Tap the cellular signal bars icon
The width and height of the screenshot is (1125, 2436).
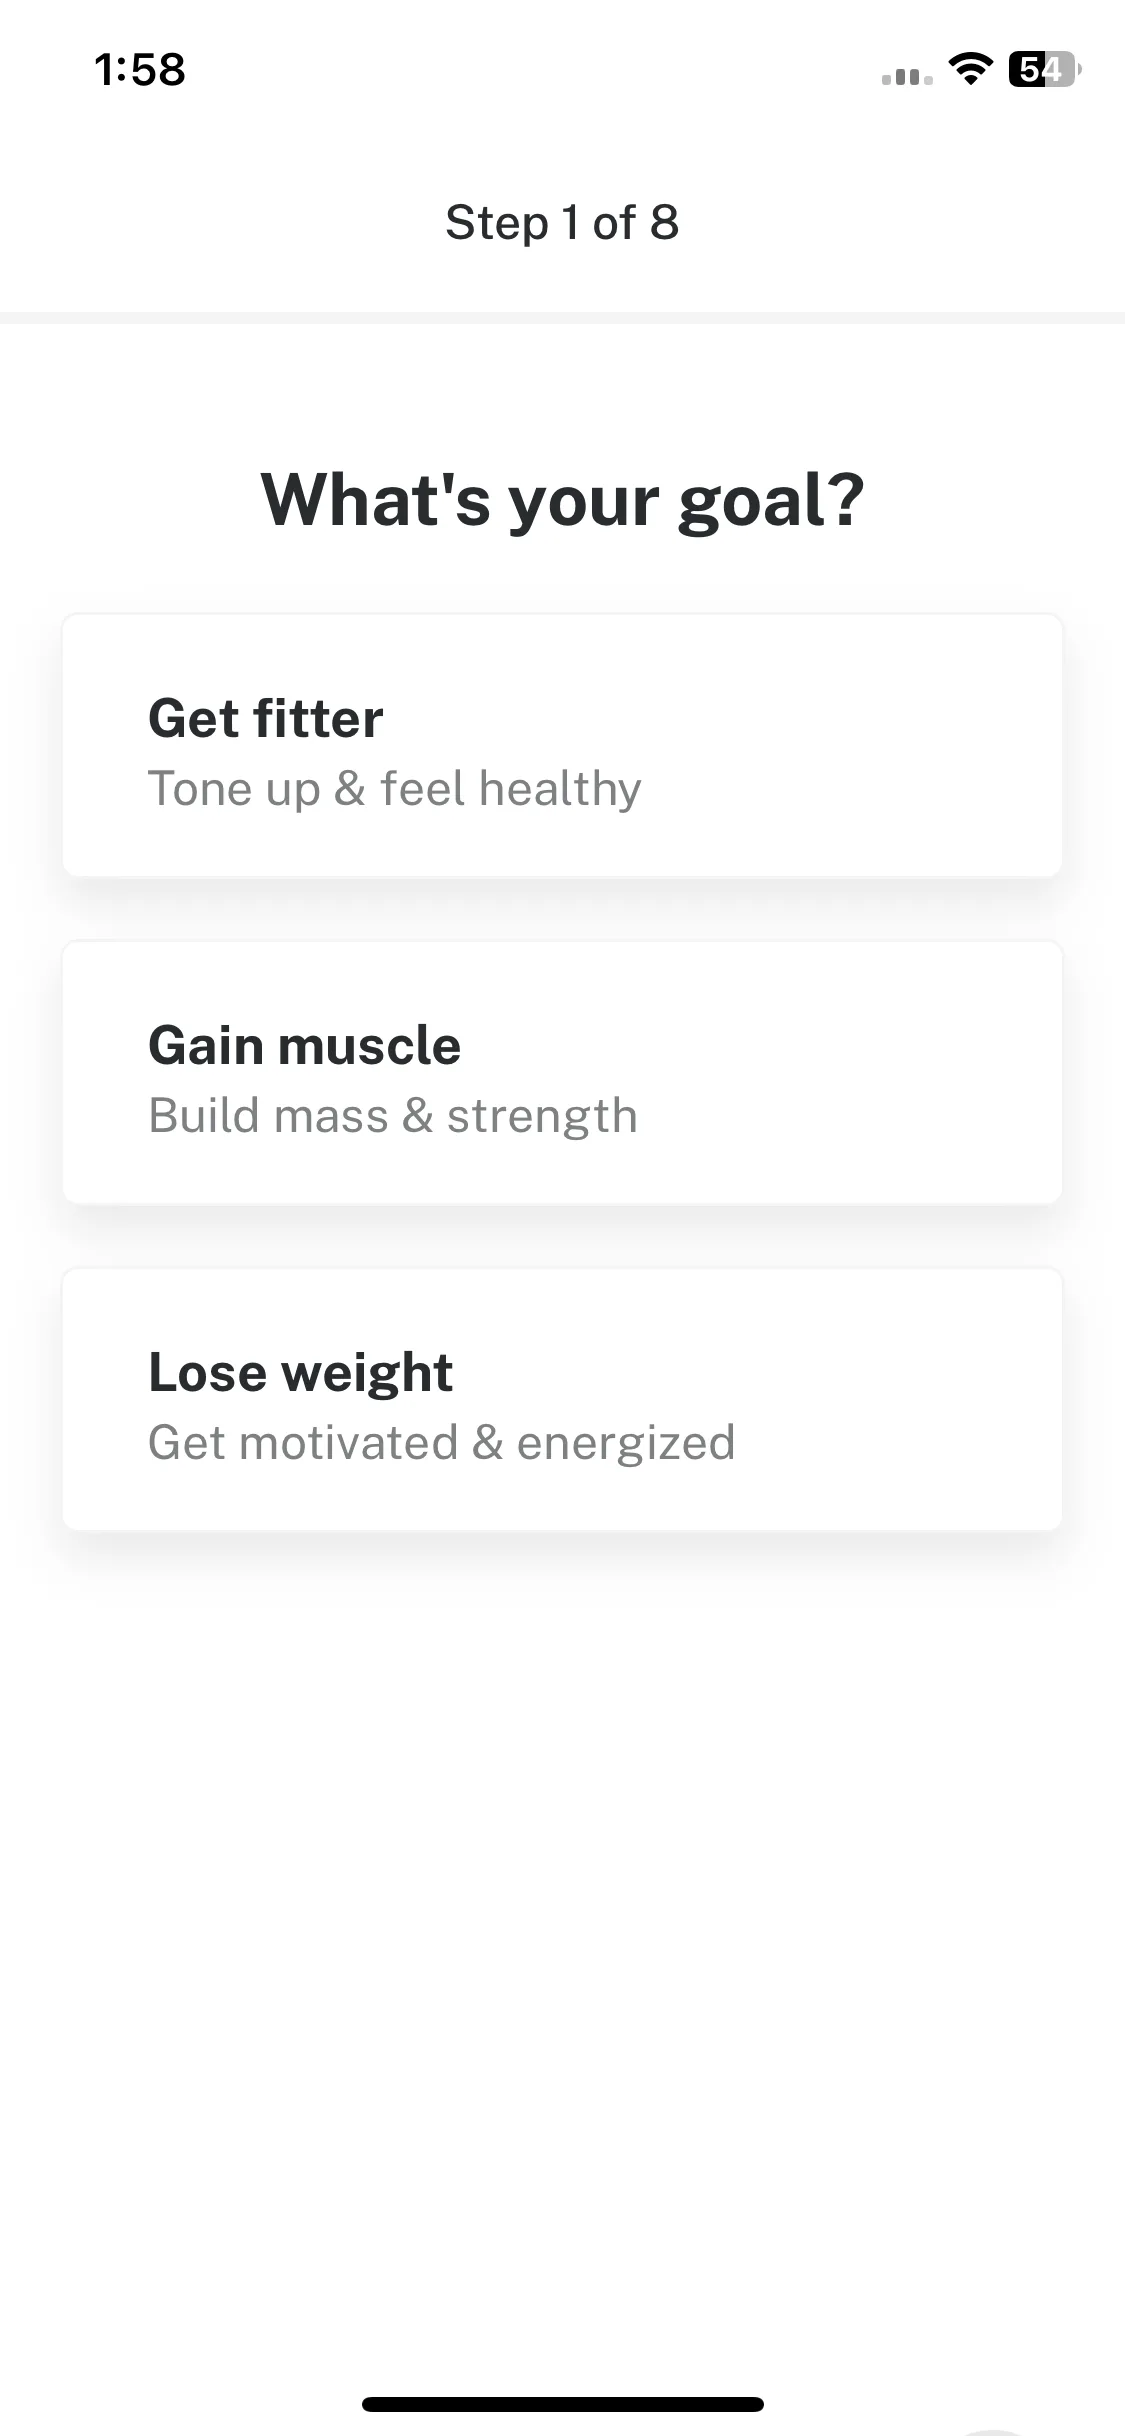pyautogui.click(x=907, y=76)
